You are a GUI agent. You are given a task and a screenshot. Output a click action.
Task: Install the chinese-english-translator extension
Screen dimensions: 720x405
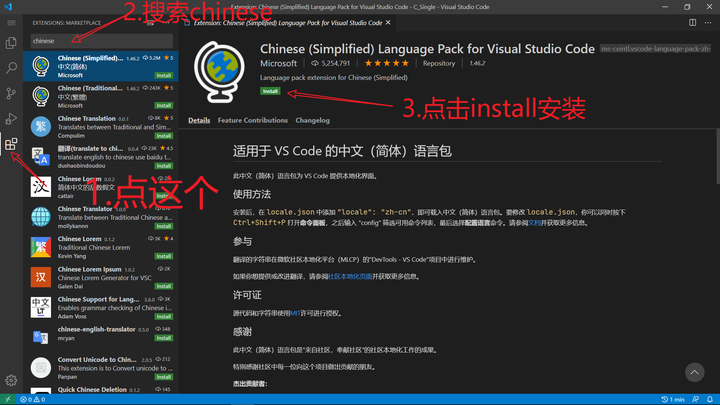point(163,338)
